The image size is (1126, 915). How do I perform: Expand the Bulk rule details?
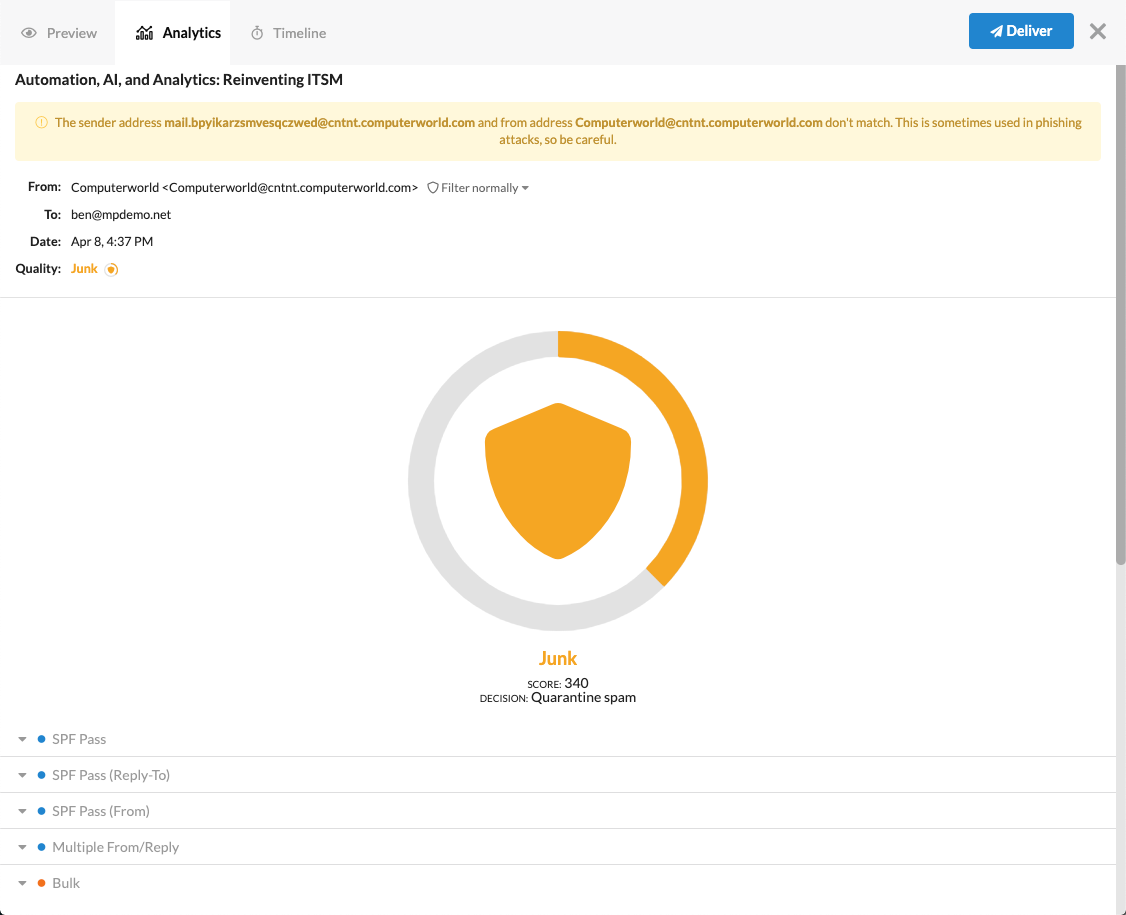tap(22, 883)
